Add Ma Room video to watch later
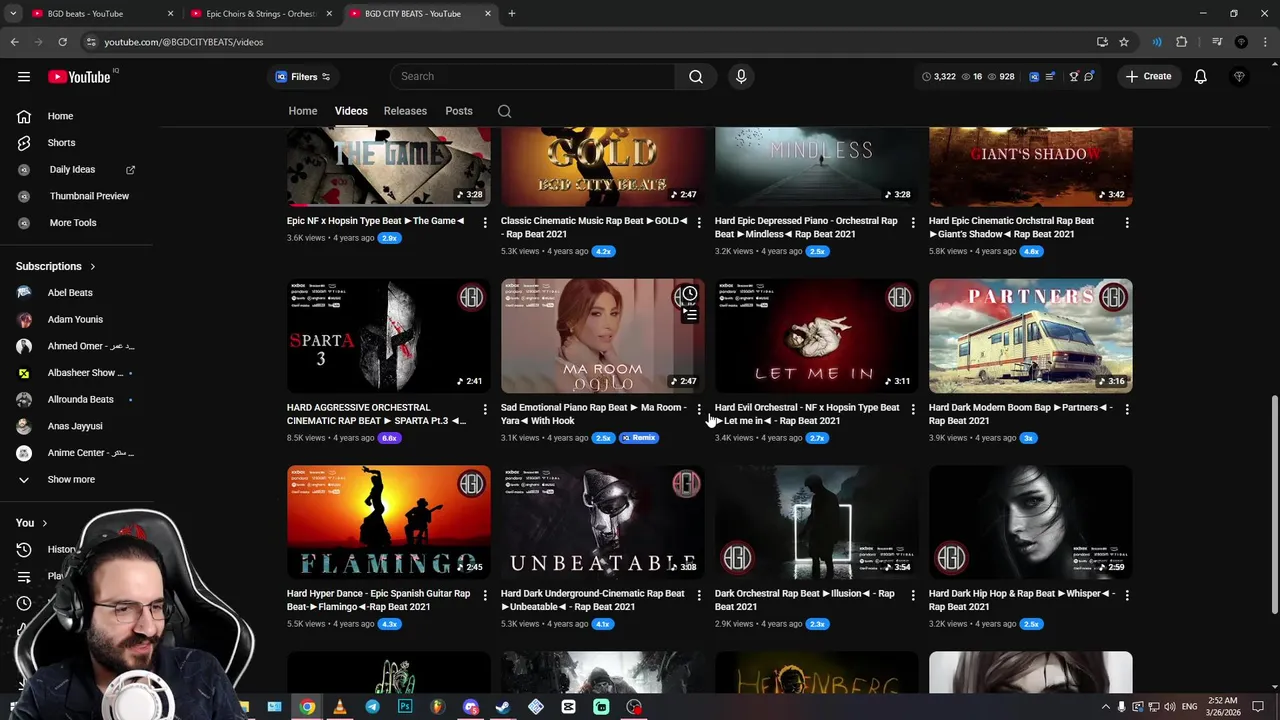This screenshot has height=720, width=1280. pos(689,296)
